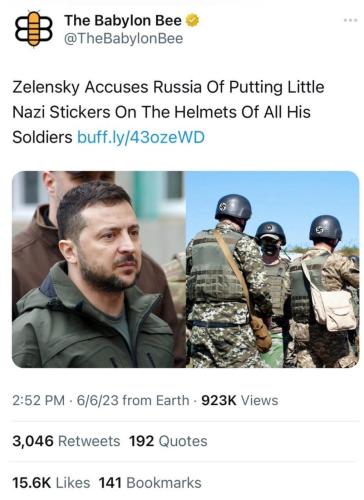Click the leftmost soldier's dark helmet

point(233,207)
